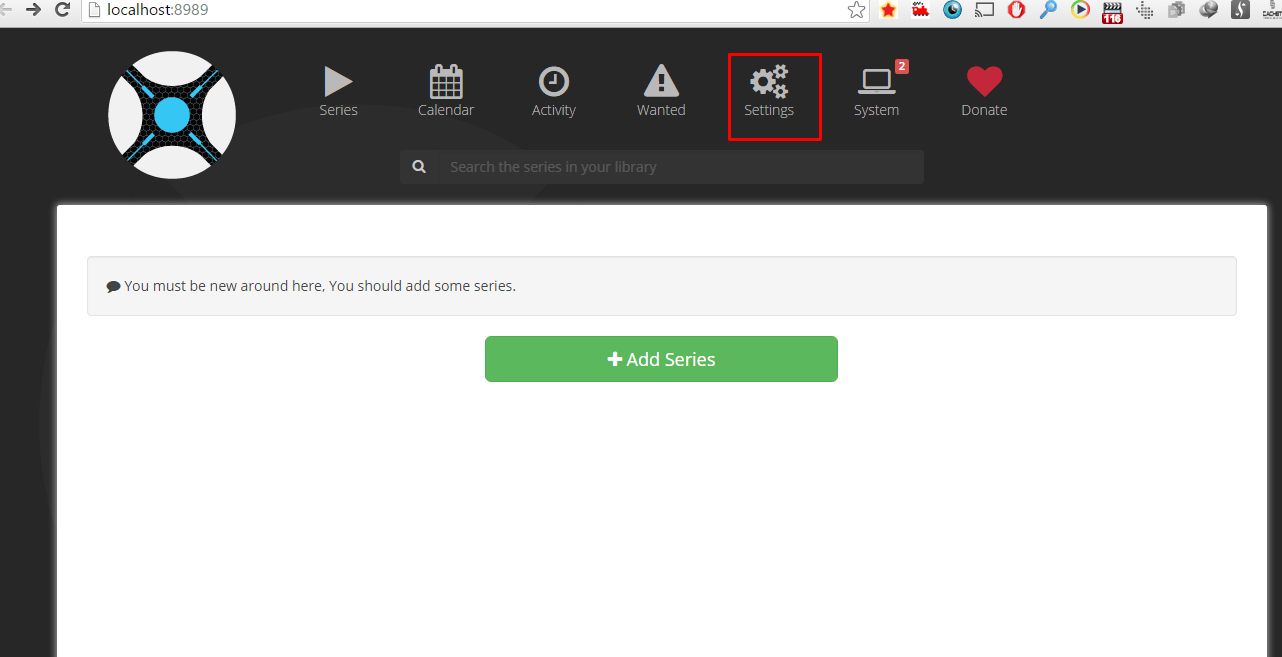The image size is (1282, 657).
Task: Reload the page with the browser refresh button
Action: (x=62, y=10)
